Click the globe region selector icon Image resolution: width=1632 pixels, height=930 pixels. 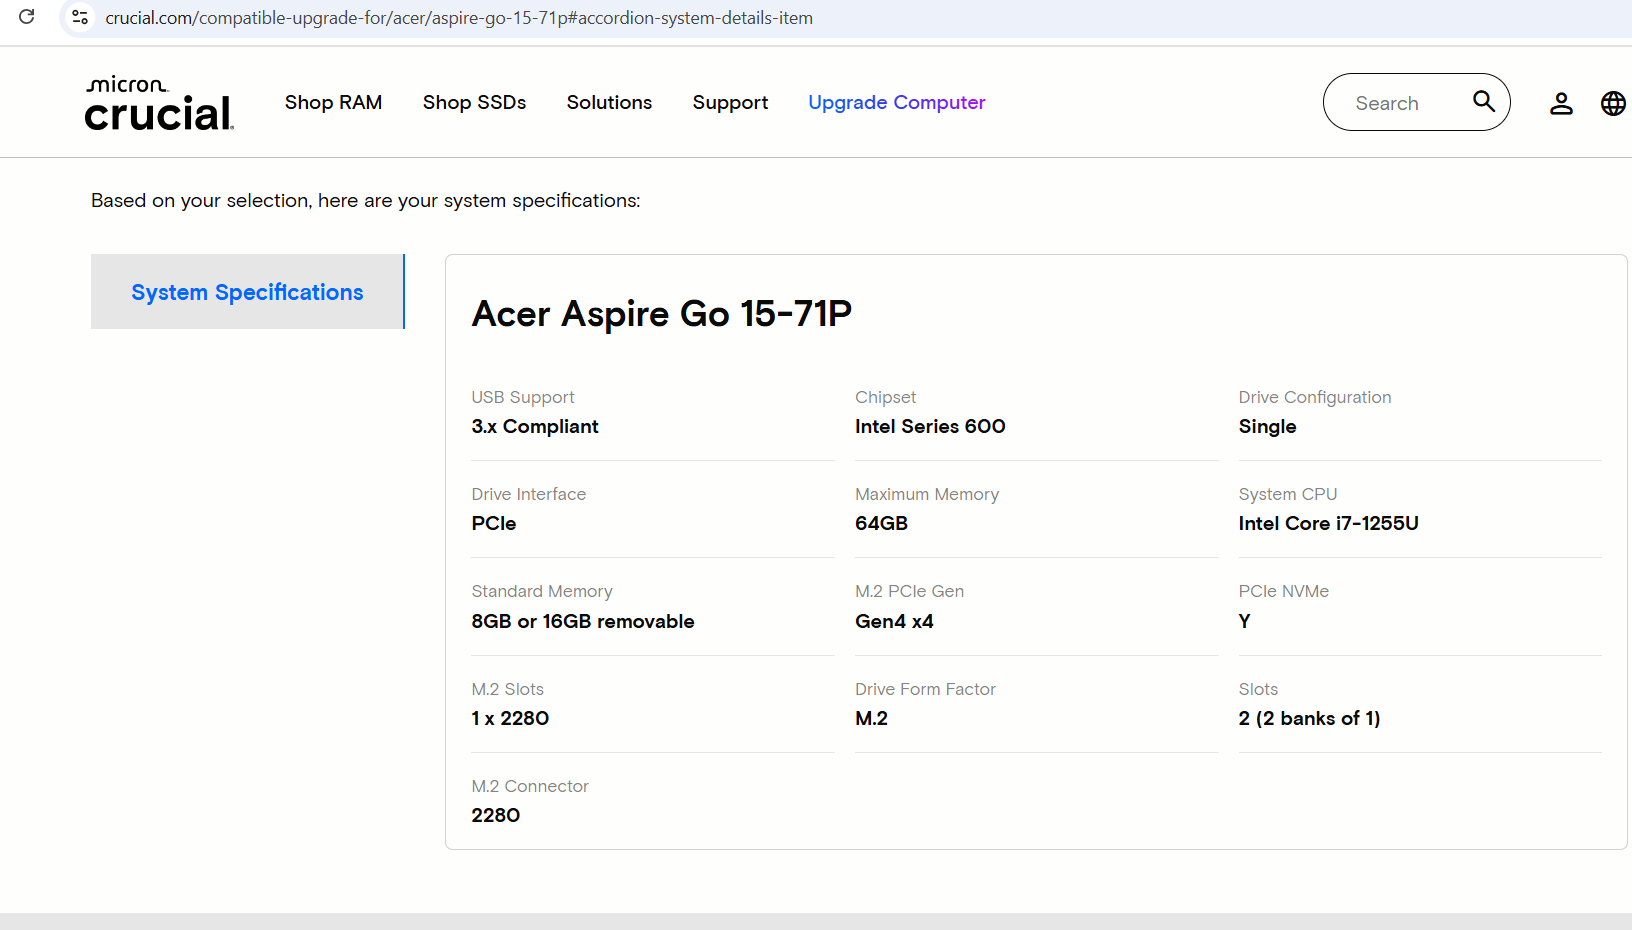1613,103
